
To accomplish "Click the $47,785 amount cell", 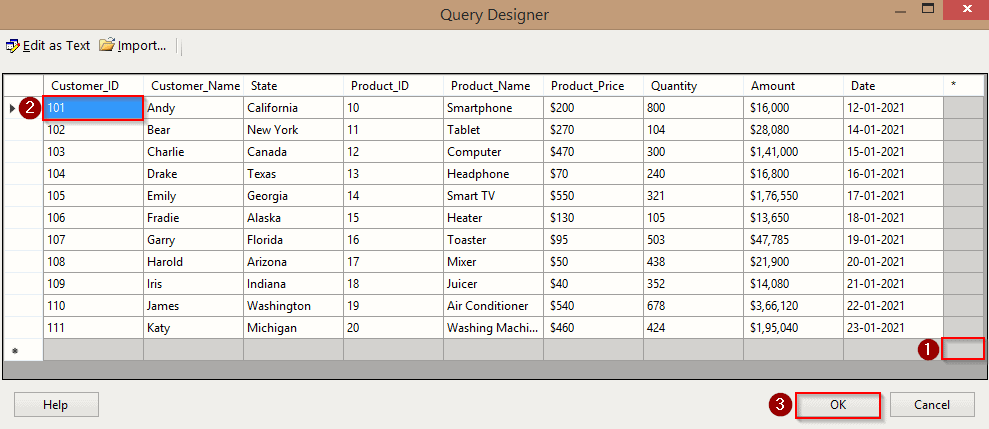I will [x=793, y=240].
